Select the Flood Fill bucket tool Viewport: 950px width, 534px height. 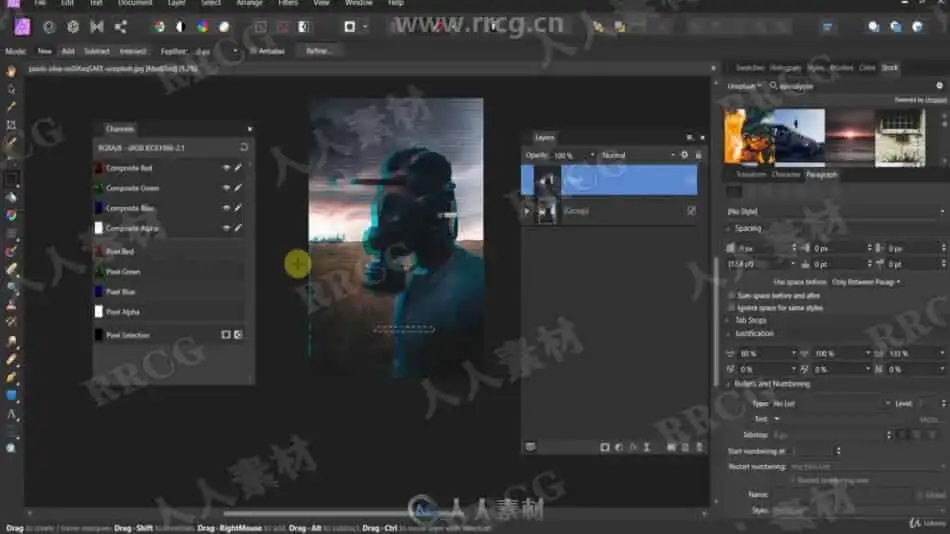pyautogui.click(x=11, y=197)
